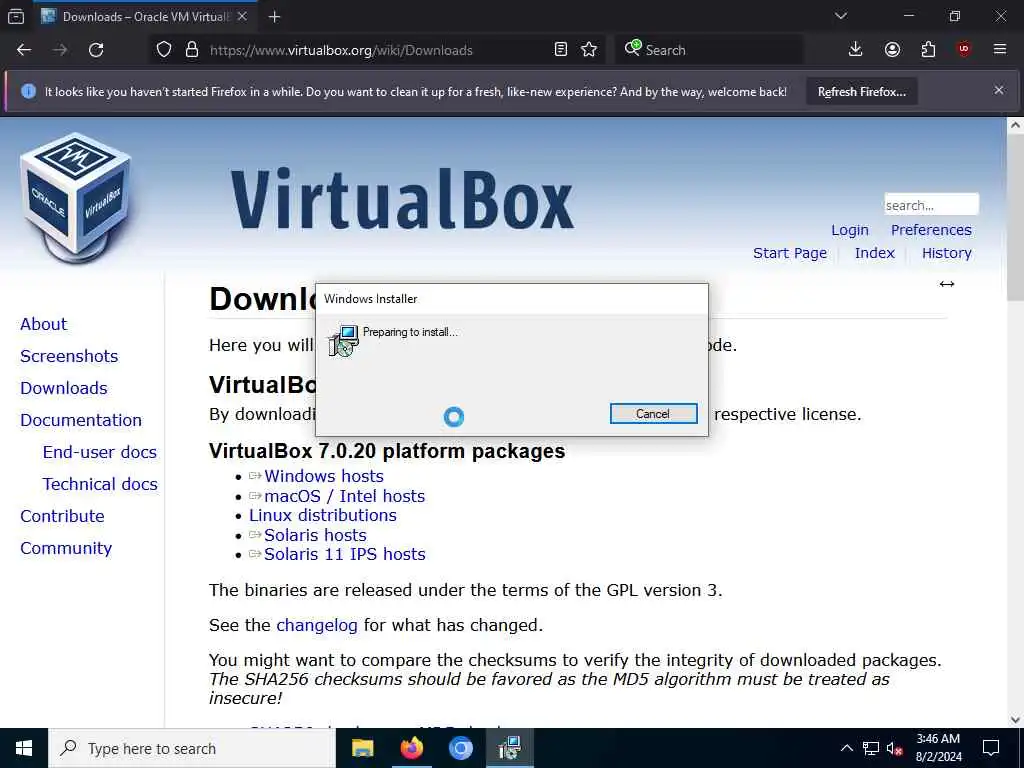Click the scrollbar up arrow

point(1015,125)
